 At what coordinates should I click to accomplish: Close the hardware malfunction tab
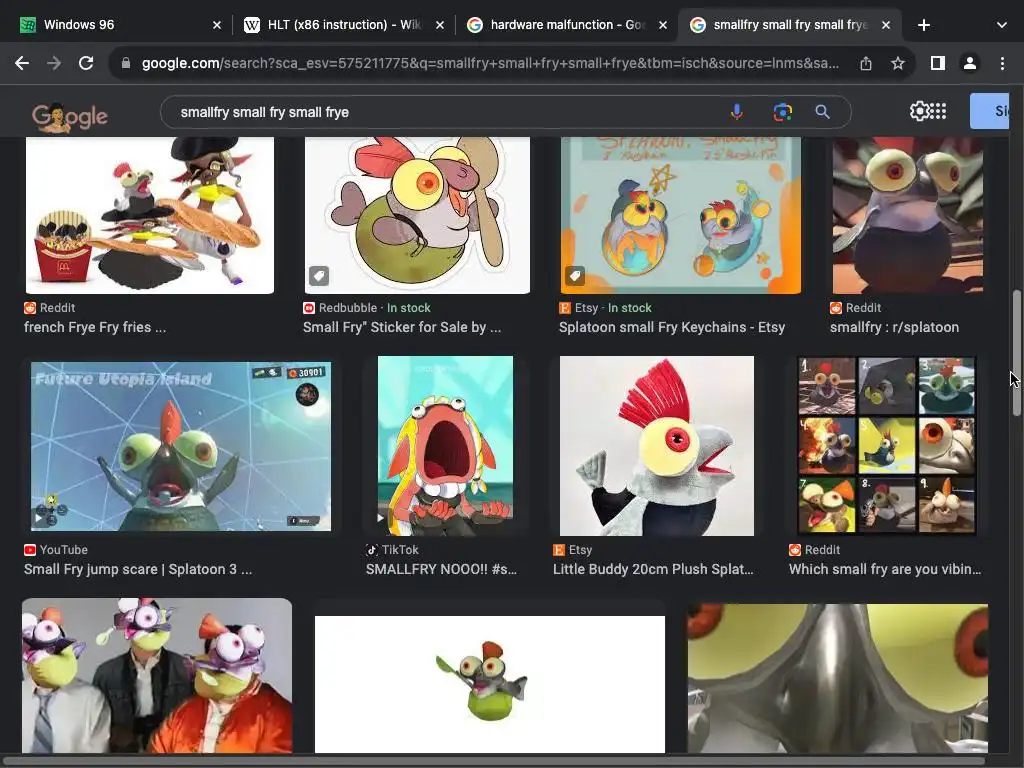[x=663, y=25]
